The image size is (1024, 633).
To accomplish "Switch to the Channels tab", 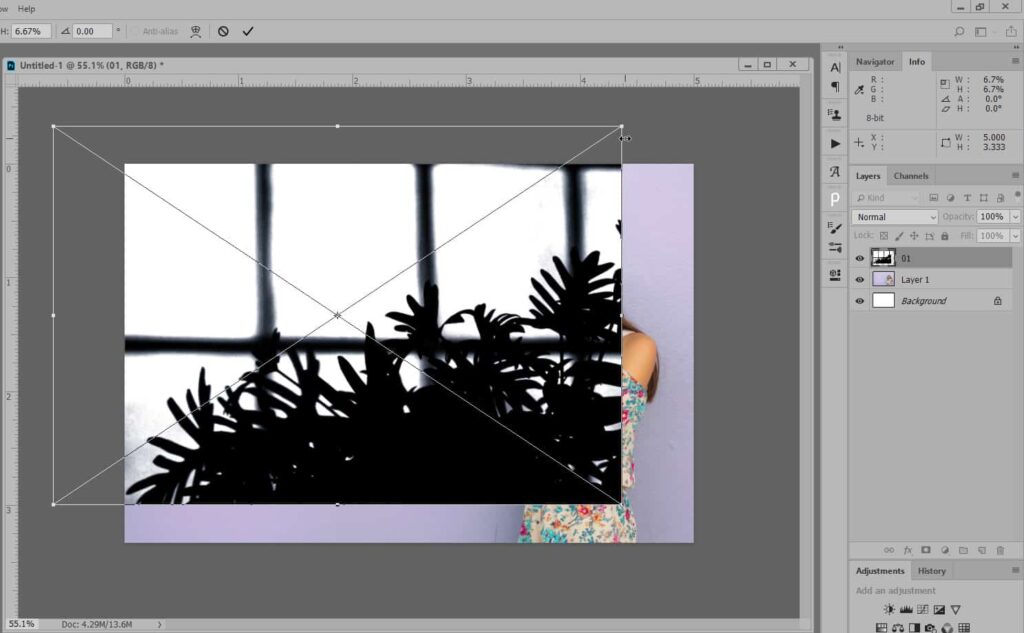I will point(910,176).
